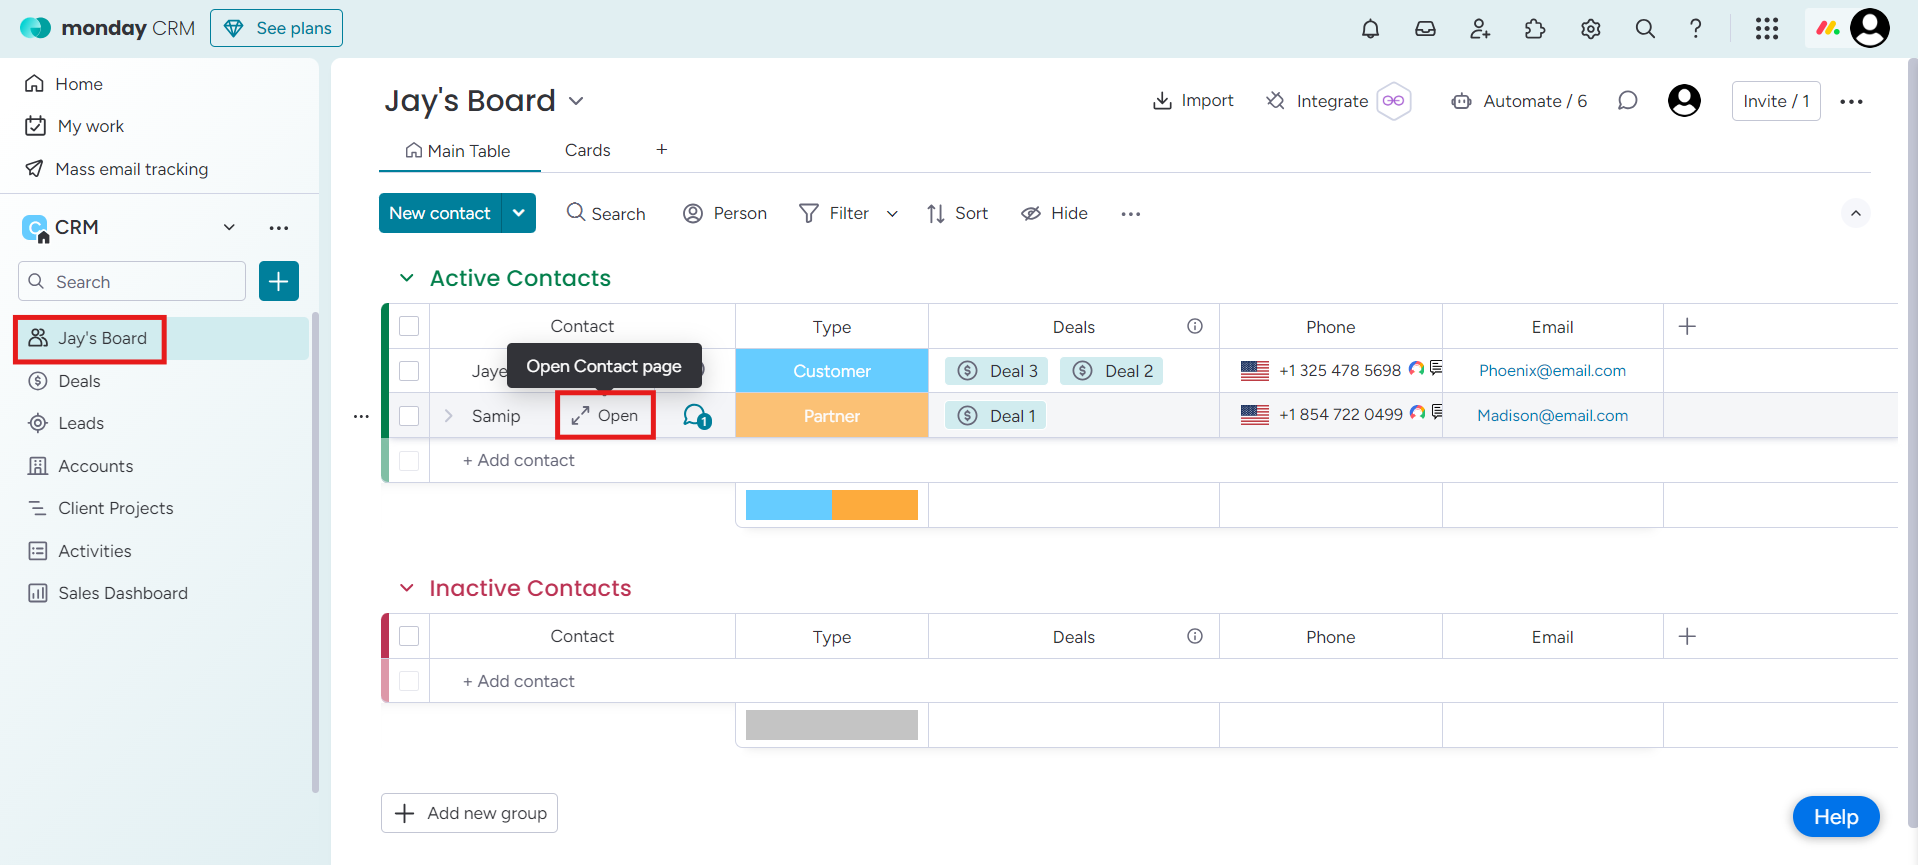Open the toolbar more options ellipsis
Image resolution: width=1918 pixels, height=865 pixels.
point(1131,214)
